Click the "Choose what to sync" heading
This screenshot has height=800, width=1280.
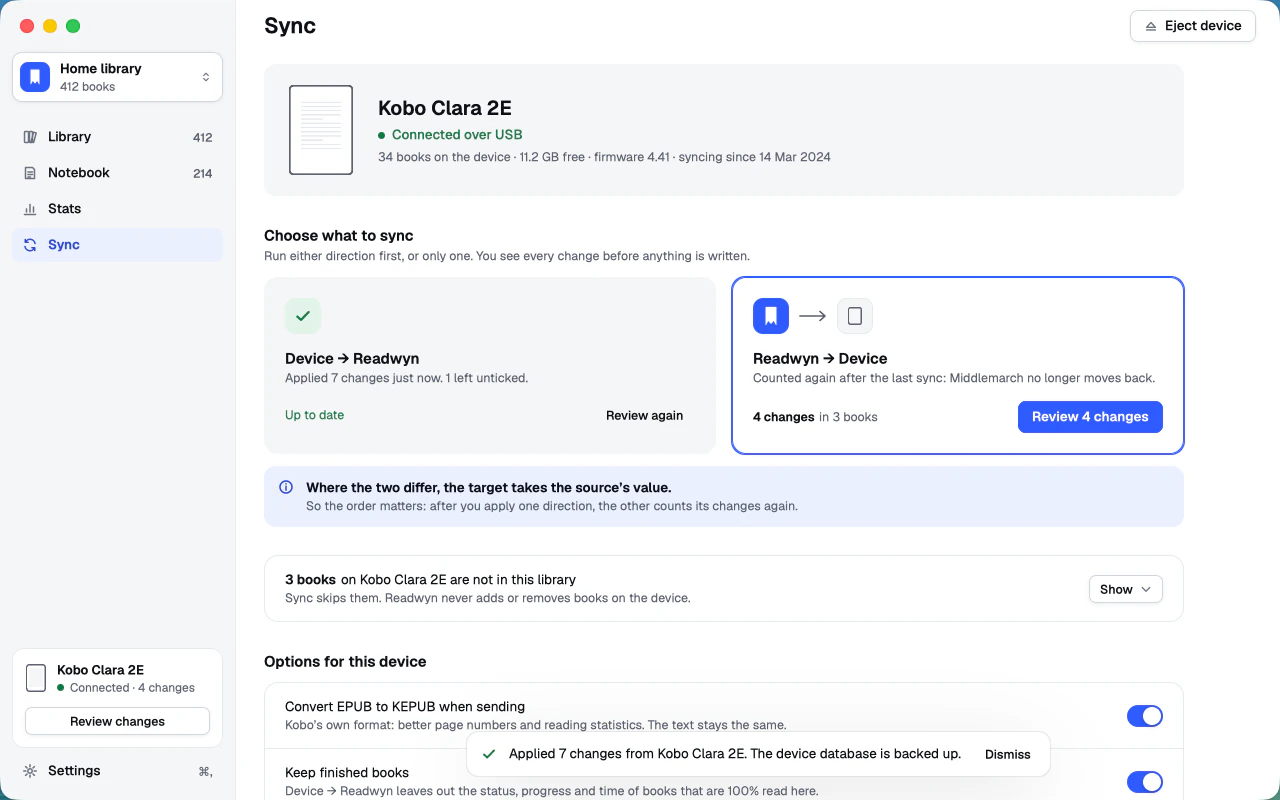[339, 236]
